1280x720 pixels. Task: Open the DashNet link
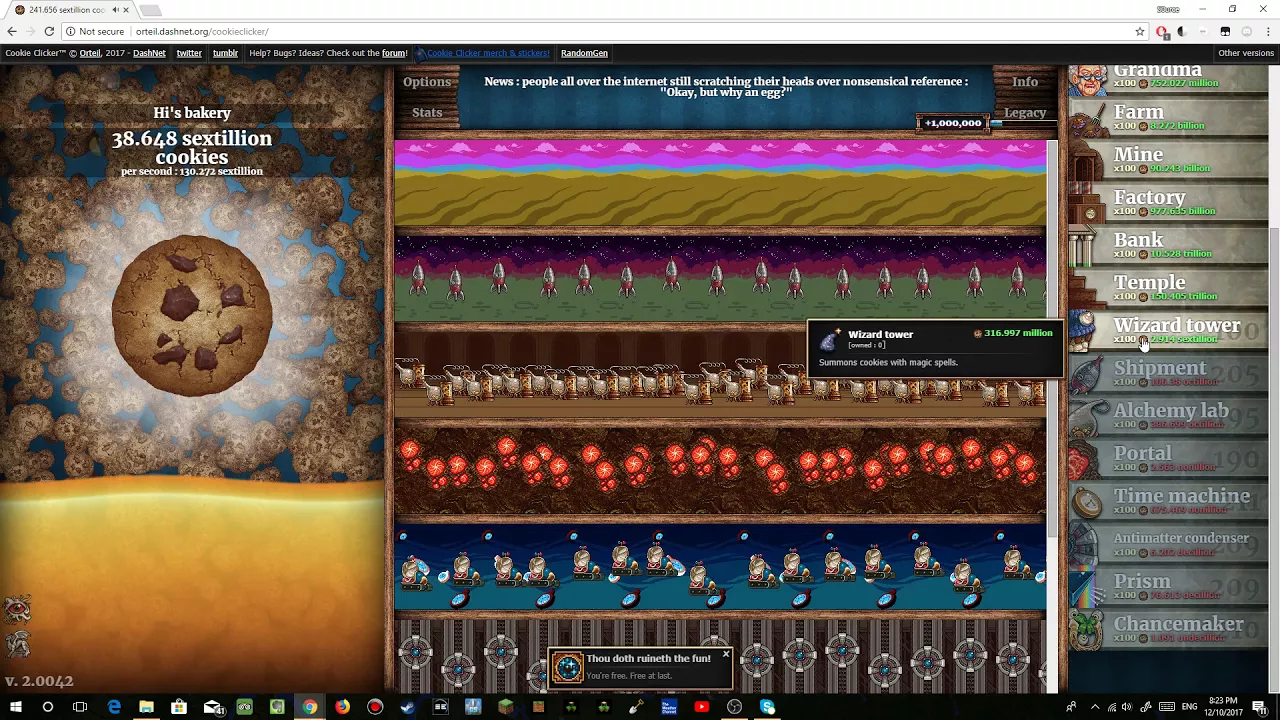[149, 53]
